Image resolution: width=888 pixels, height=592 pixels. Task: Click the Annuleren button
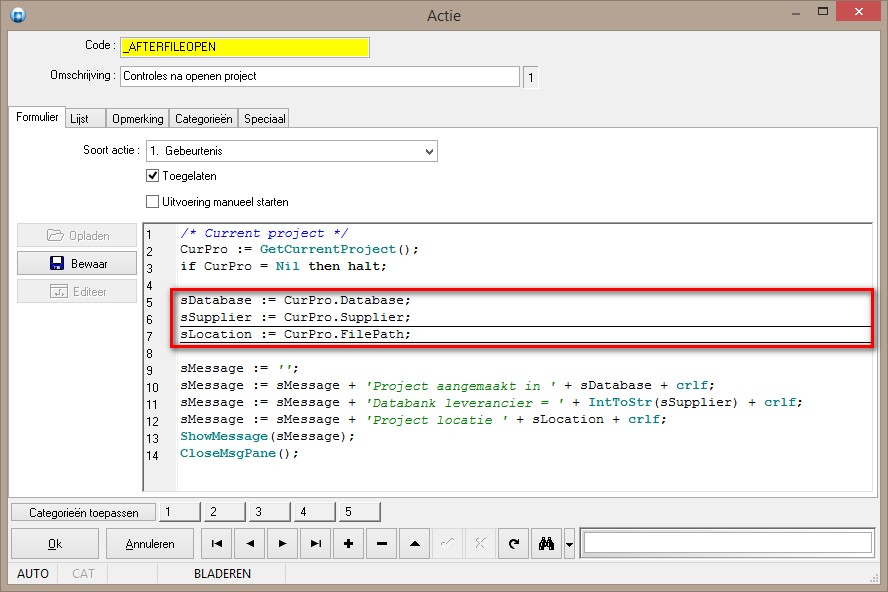pyautogui.click(x=150, y=544)
